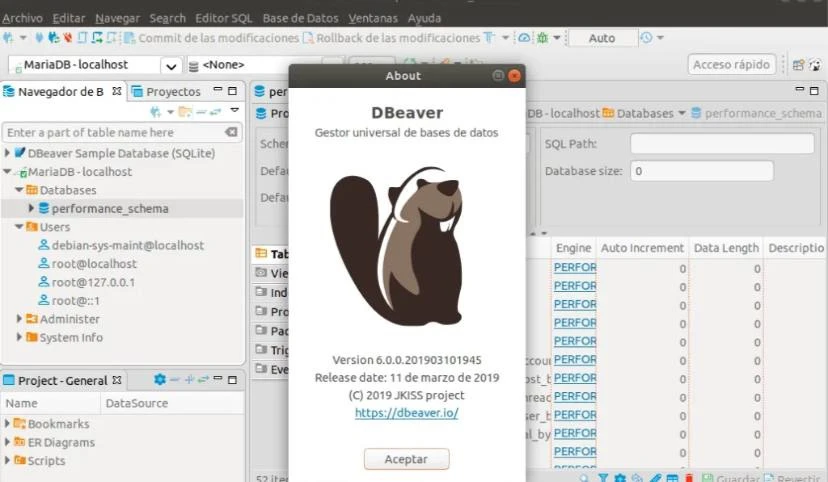Viewport: 828px width, 482px height.
Task: Expand the Administer node
Action: [x=19, y=319]
